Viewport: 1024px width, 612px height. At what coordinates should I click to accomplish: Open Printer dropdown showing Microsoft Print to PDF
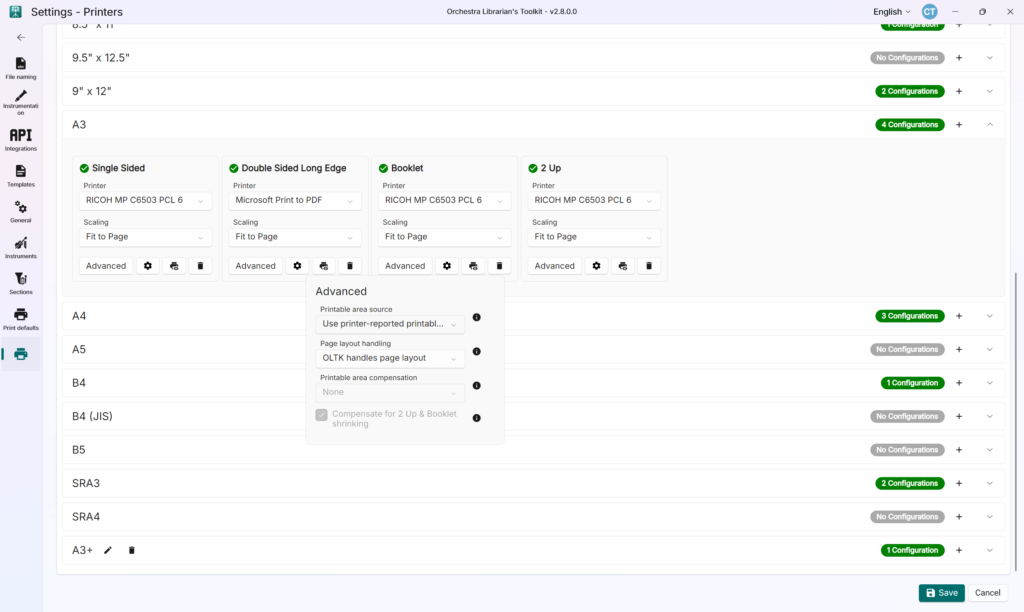pos(294,201)
